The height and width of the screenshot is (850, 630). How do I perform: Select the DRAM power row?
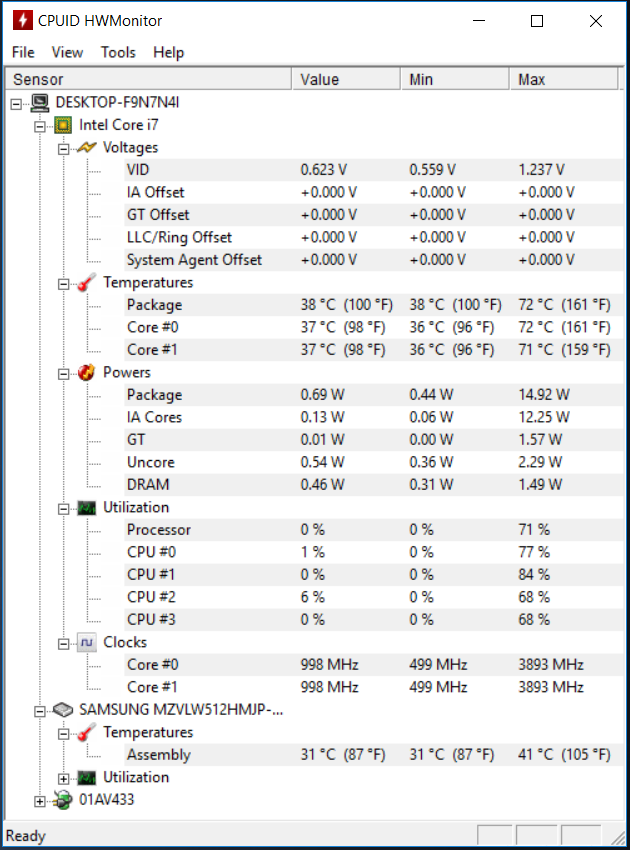click(374, 485)
